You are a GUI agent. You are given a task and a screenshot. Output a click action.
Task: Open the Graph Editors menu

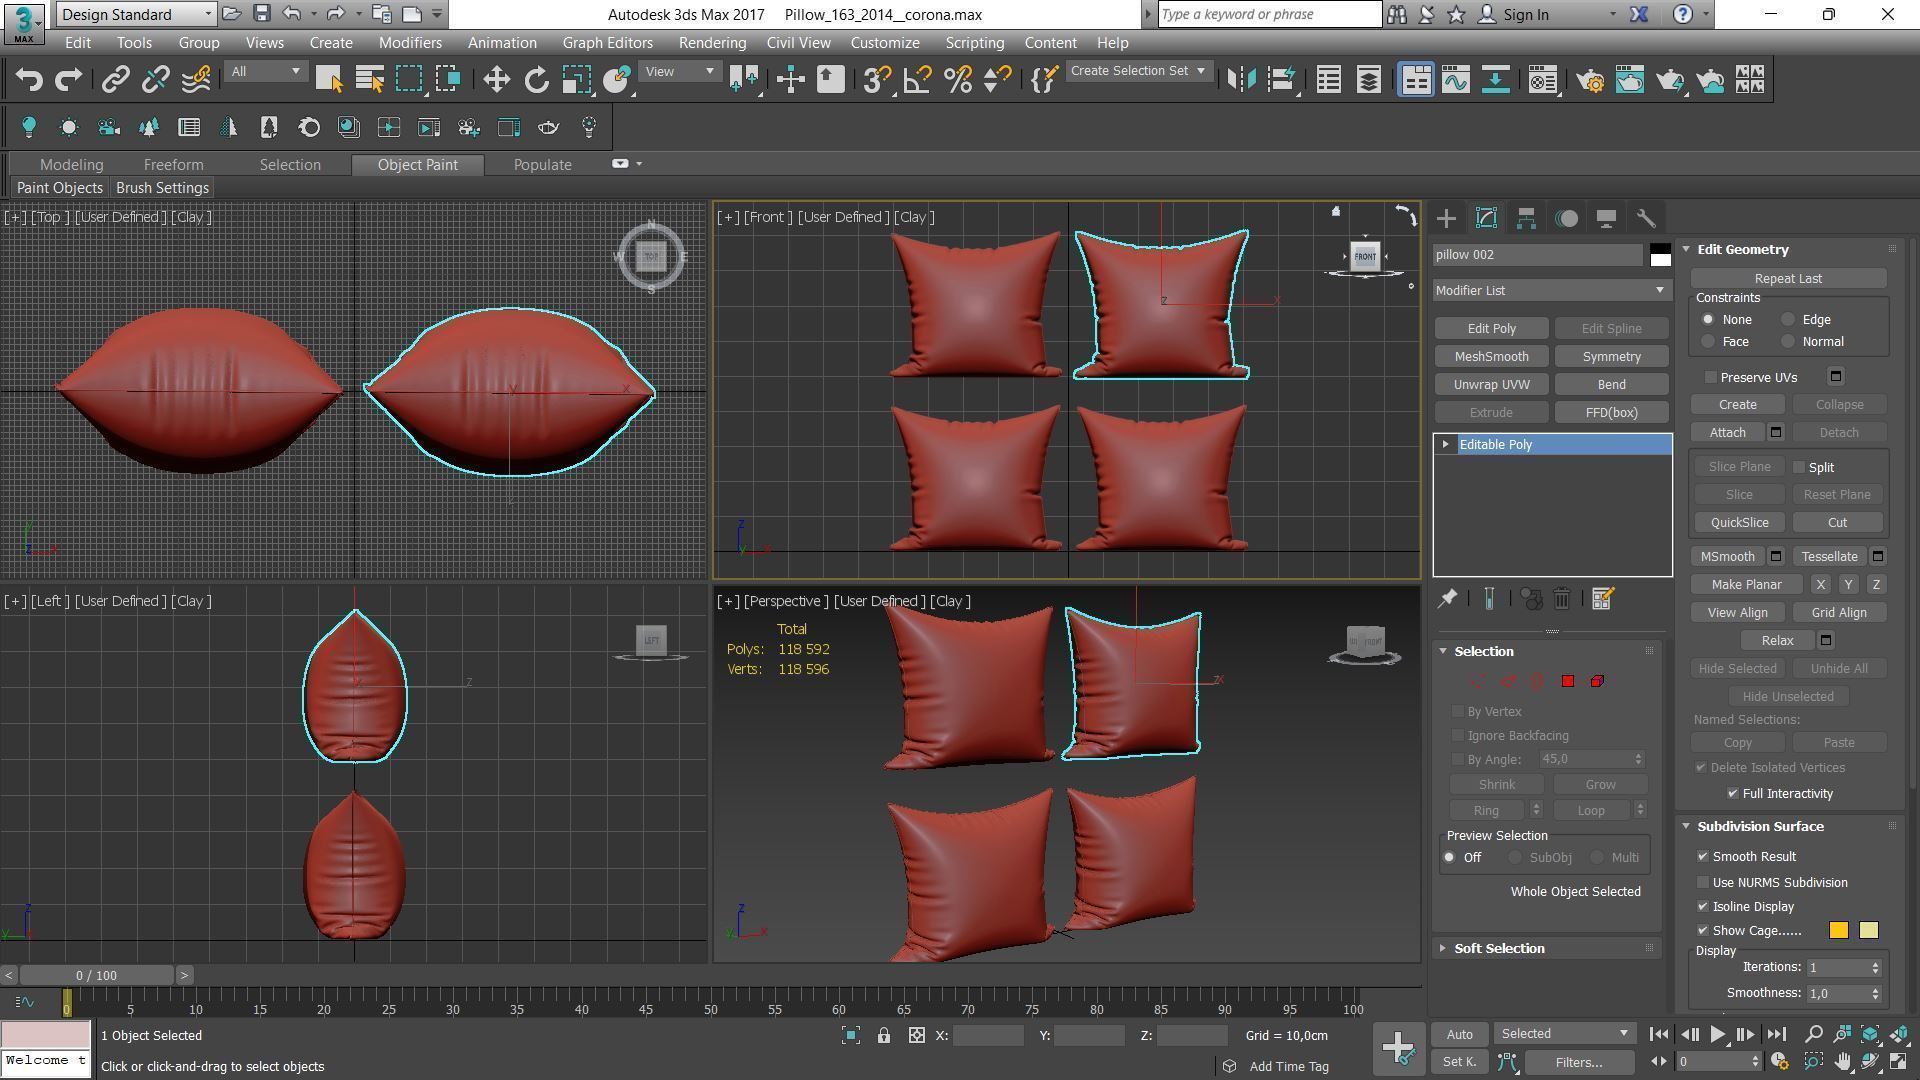coord(607,43)
